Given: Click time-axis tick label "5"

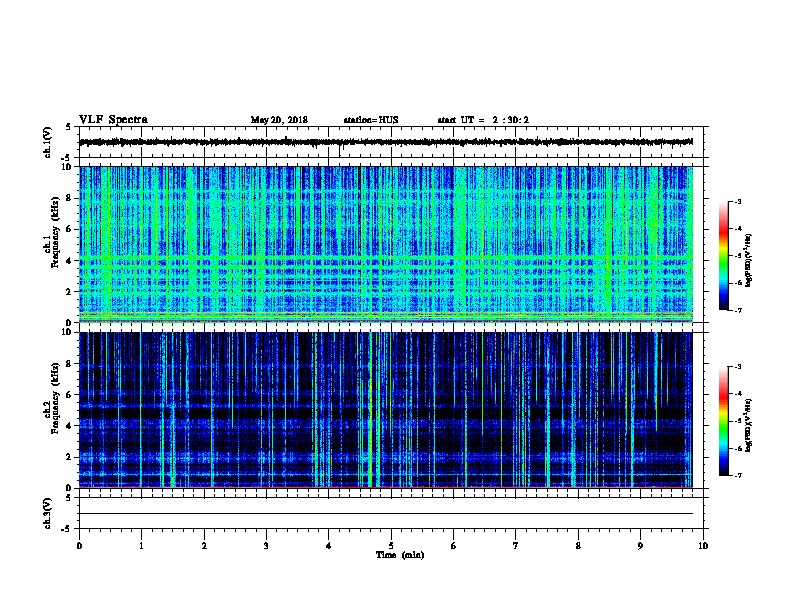Looking at the screenshot, I should (391, 546).
